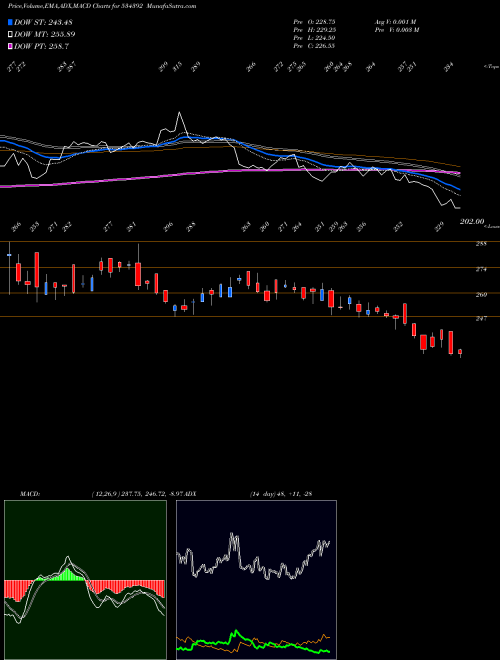Select the 'DOW PT: 258.7' legend label
The image size is (500, 660).
(x=41, y=47)
